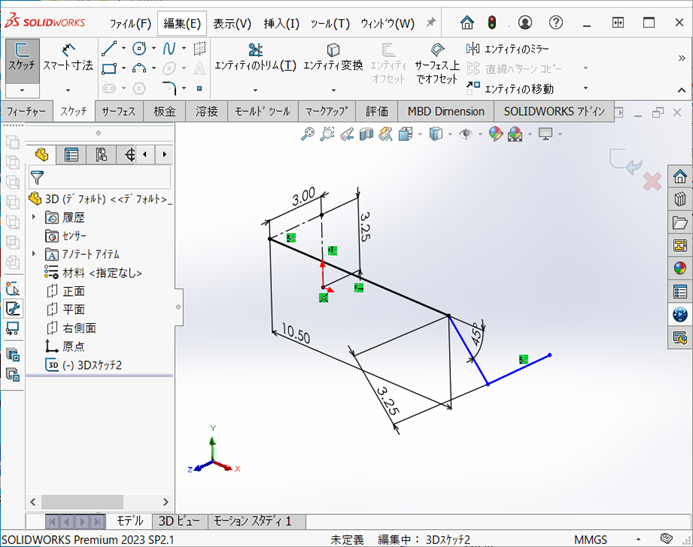Toggle the Sketch button
The height and width of the screenshot is (547, 693).
click(21, 56)
